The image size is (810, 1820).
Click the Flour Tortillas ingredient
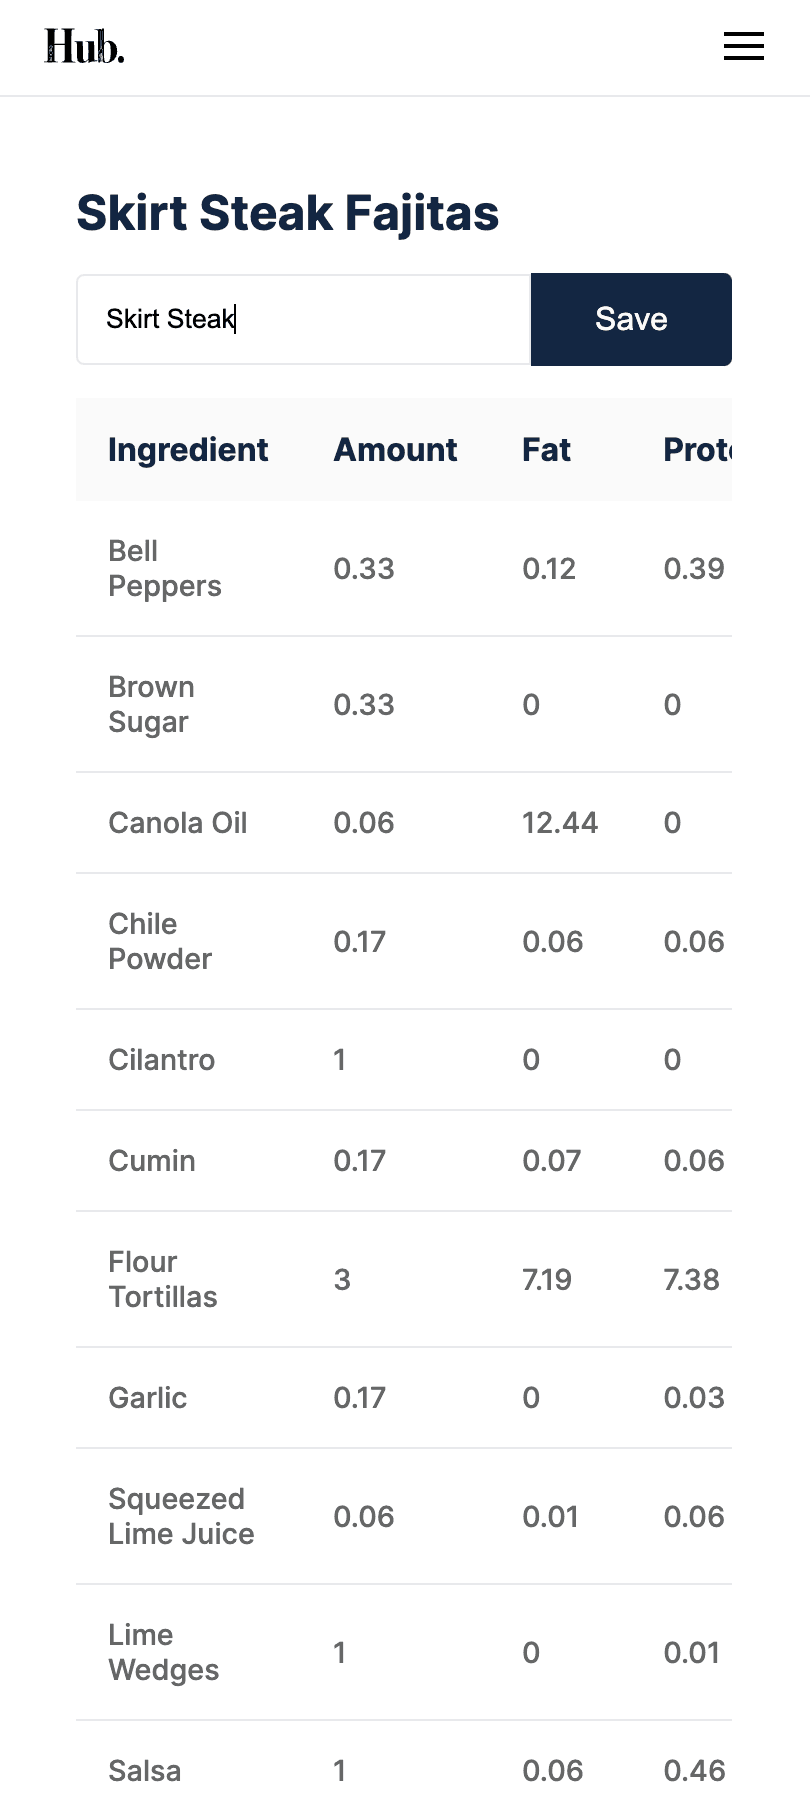tap(162, 1279)
